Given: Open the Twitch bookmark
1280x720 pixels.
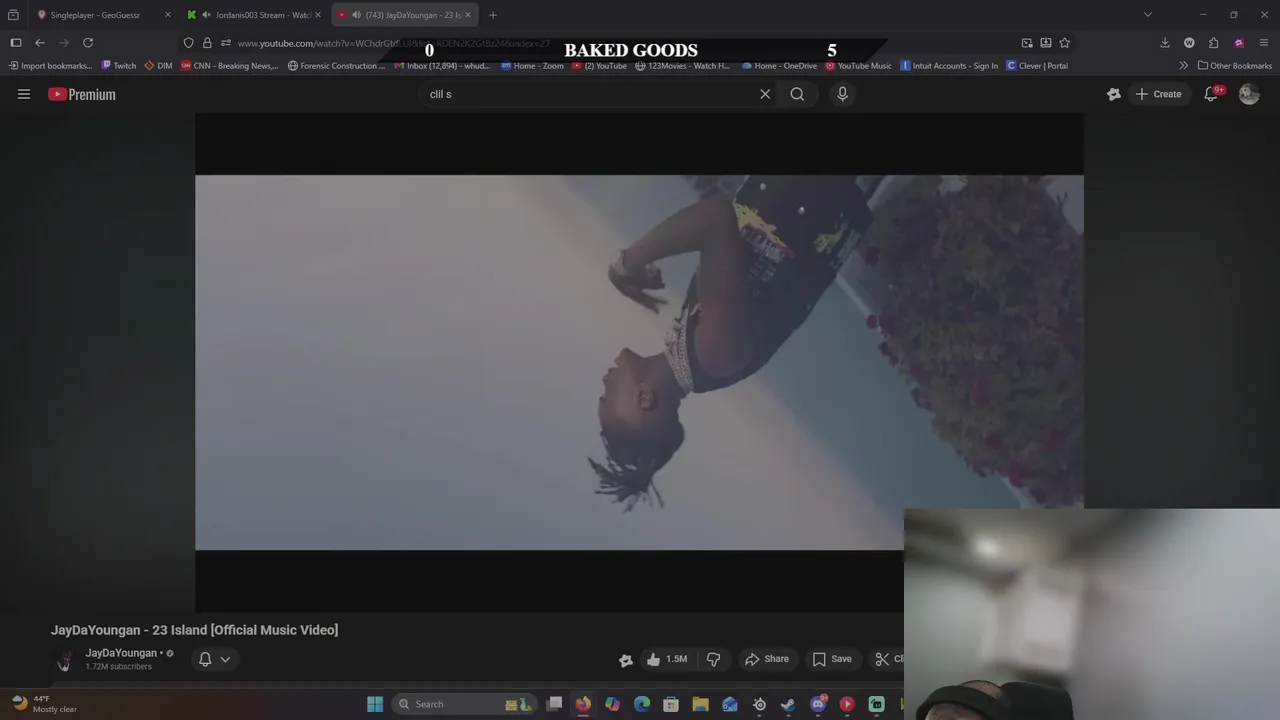Looking at the screenshot, I should [x=119, y=66].
